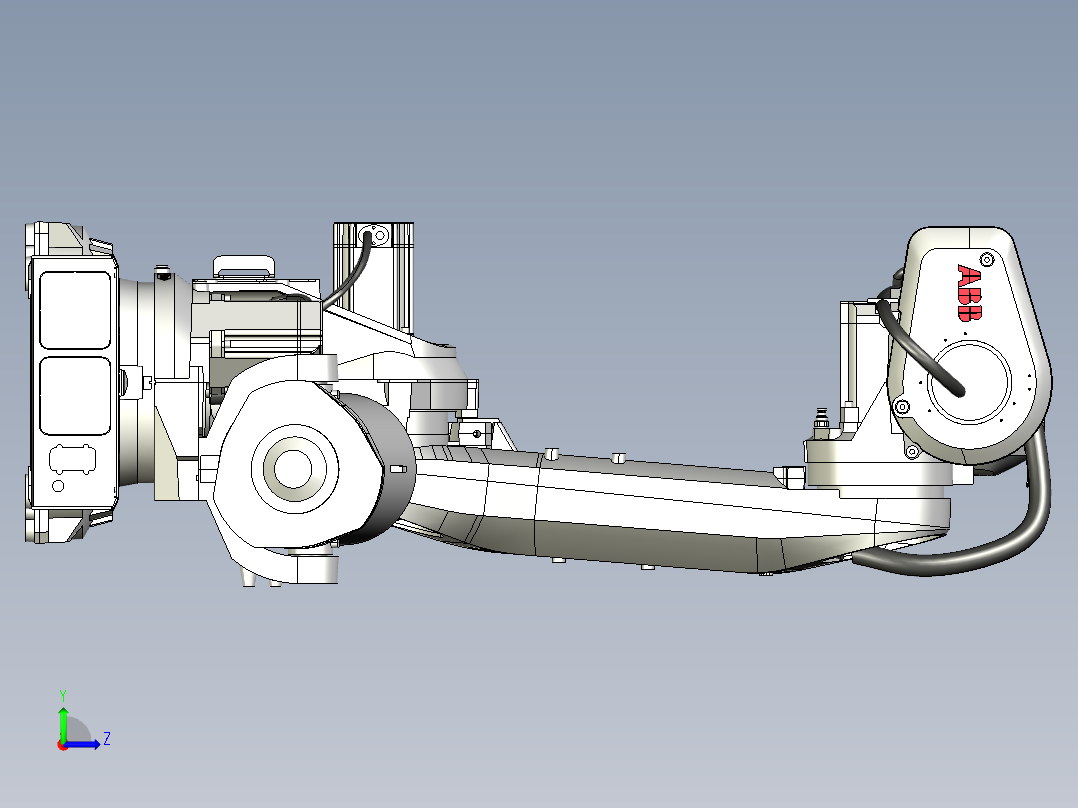This screenshot has height=808, width=1078.
Task: Pick the lower rounded panel on the left base plate
Action: pos(75,395)
